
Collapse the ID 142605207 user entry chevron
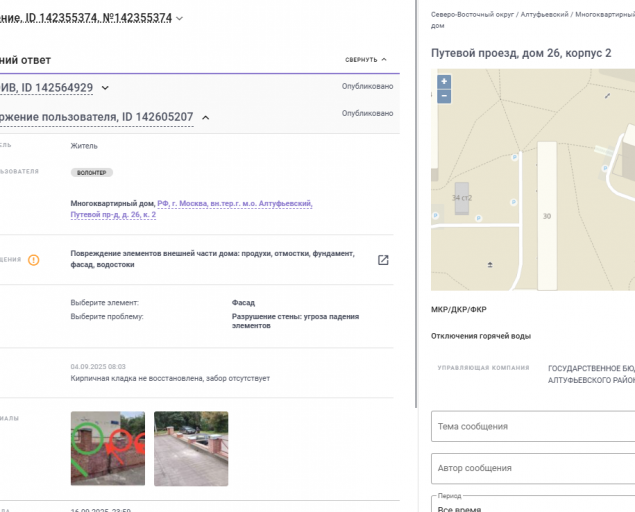(206, 117)
